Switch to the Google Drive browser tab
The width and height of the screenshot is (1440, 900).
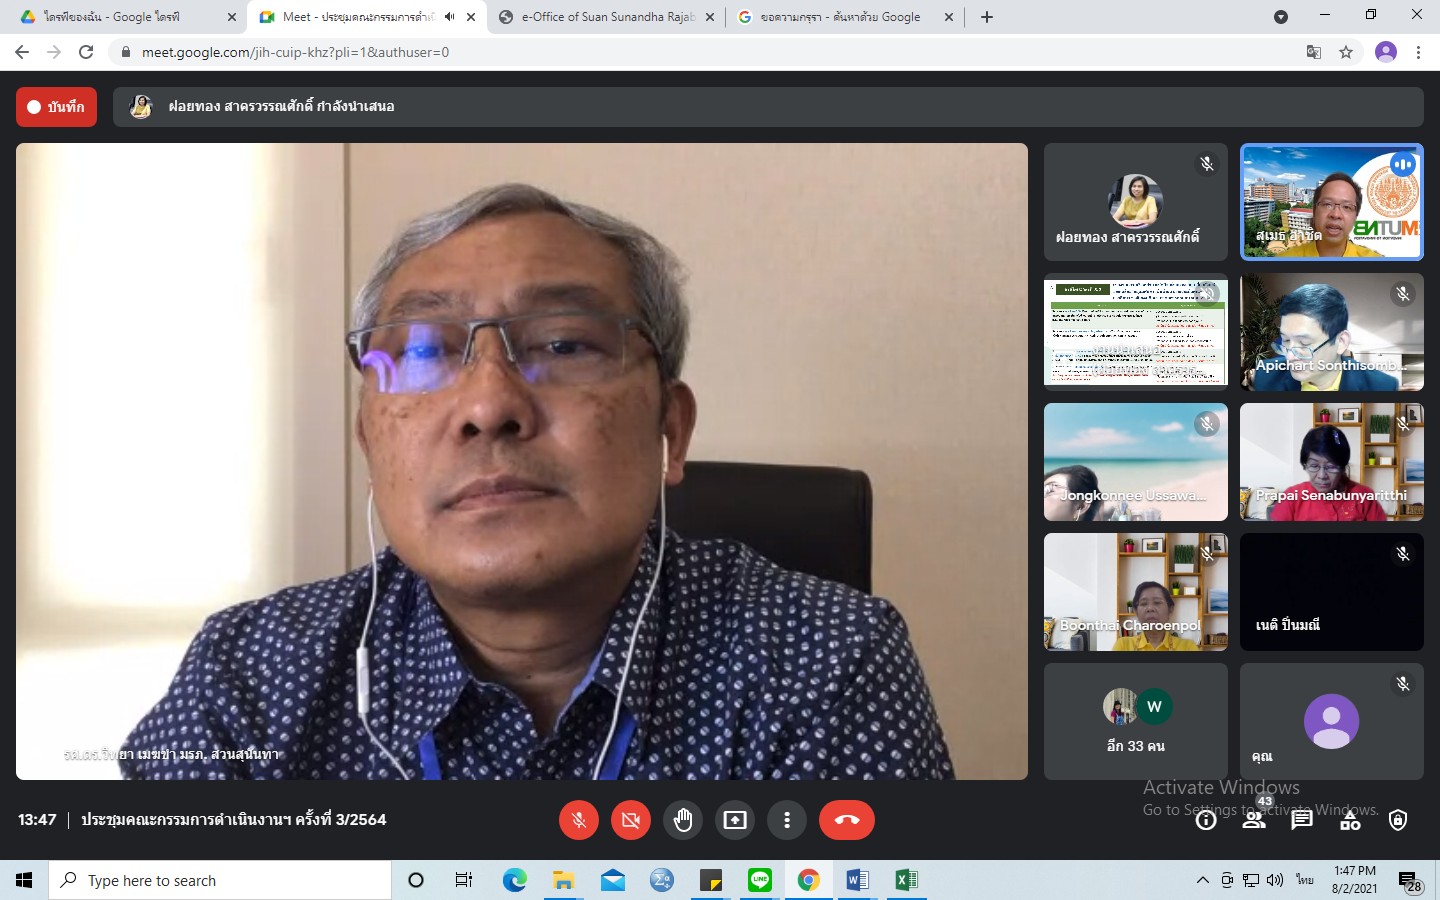coord(120,17)
